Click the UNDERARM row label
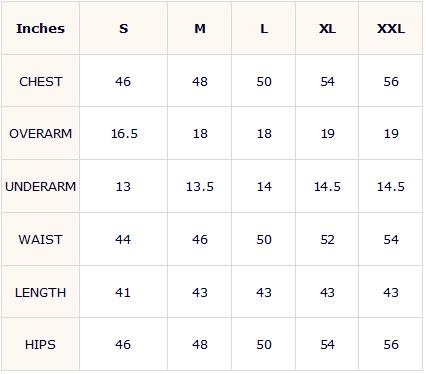Screen dimensions: 426x374 40,186
